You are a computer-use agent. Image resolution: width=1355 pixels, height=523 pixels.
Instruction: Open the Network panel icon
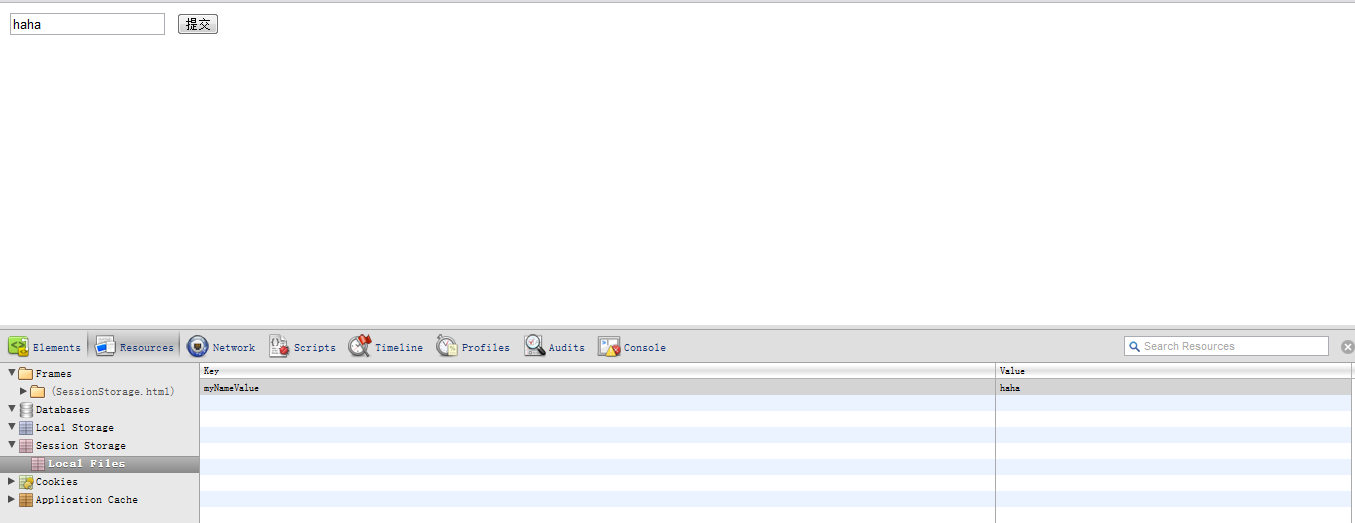click(198, 346)
